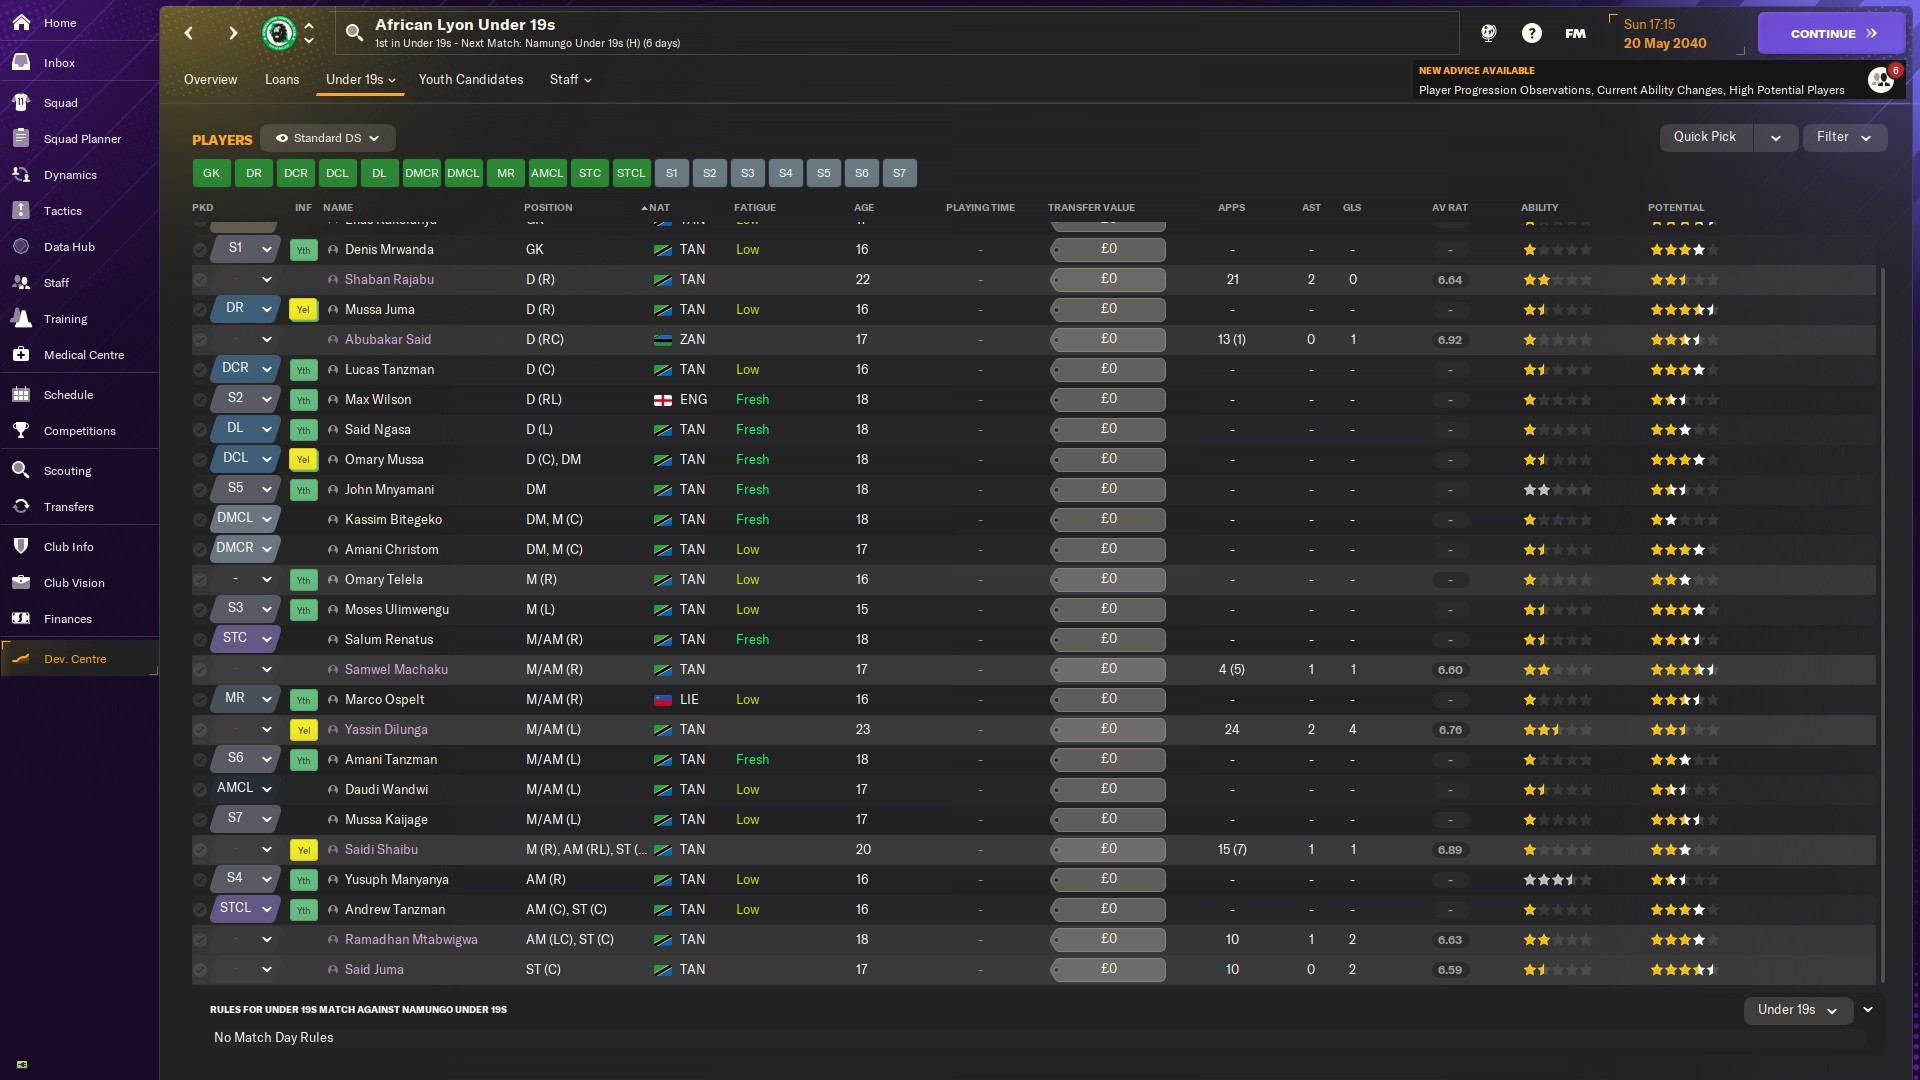Screen dimensions: 1920x1080
Task: Go back with the left arrow
Action: (x=189, y=33)
